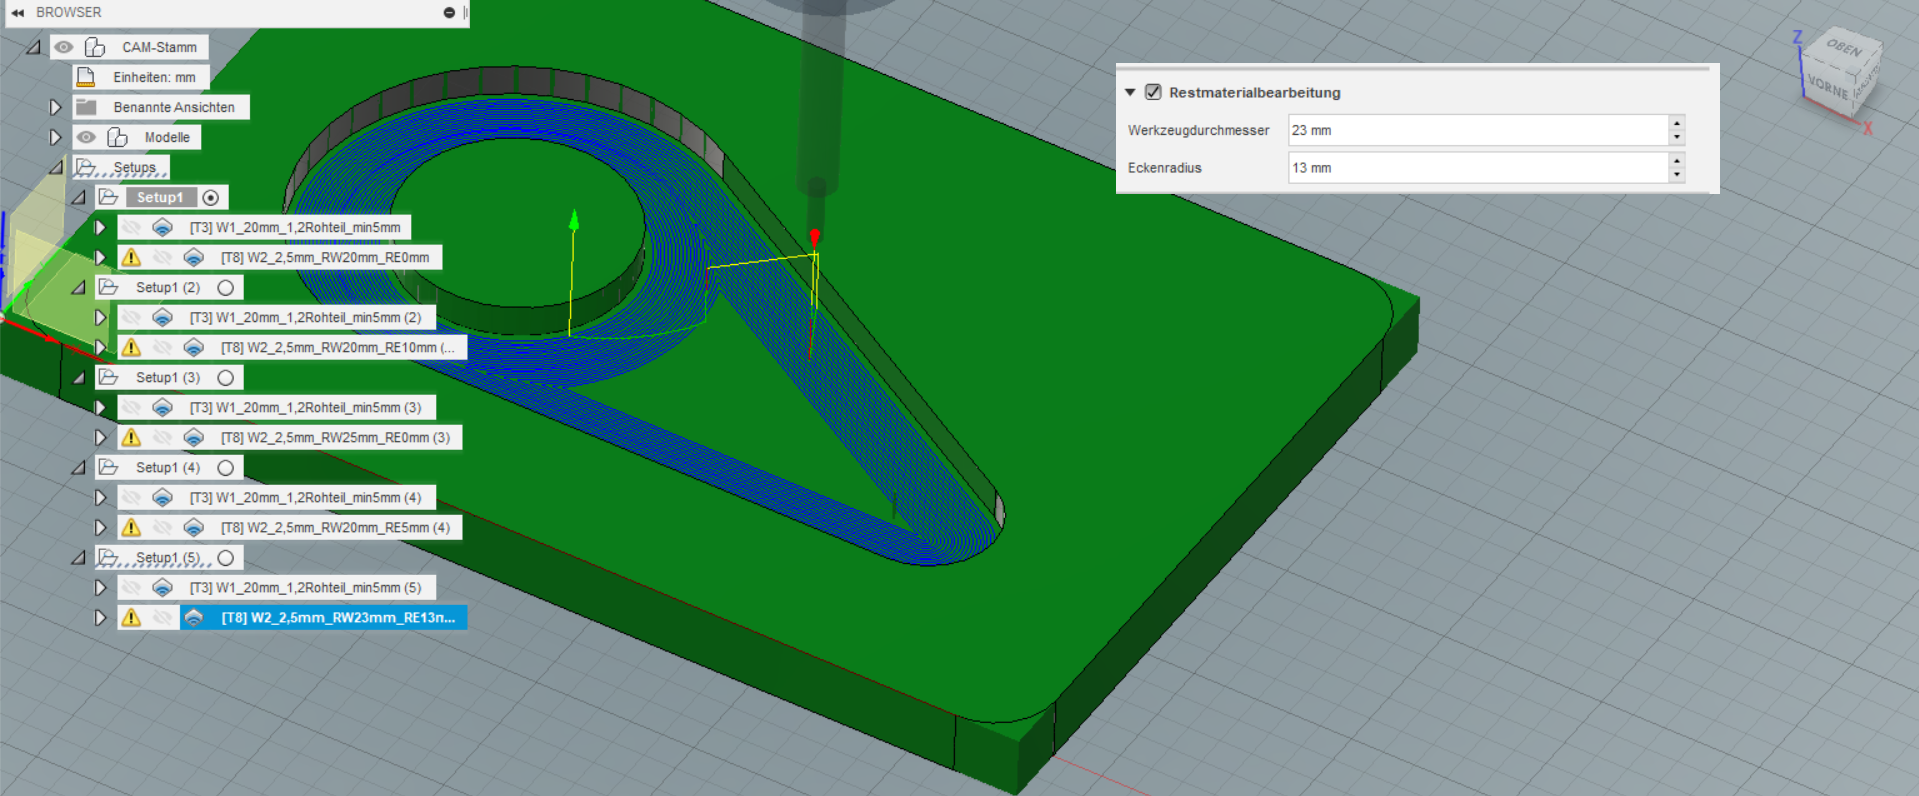Click the toolpath icon of W1_20mm_1,2Rohteil_min5mm (5)
Viewport: 1919px width, 796px height.
(162, 587)
